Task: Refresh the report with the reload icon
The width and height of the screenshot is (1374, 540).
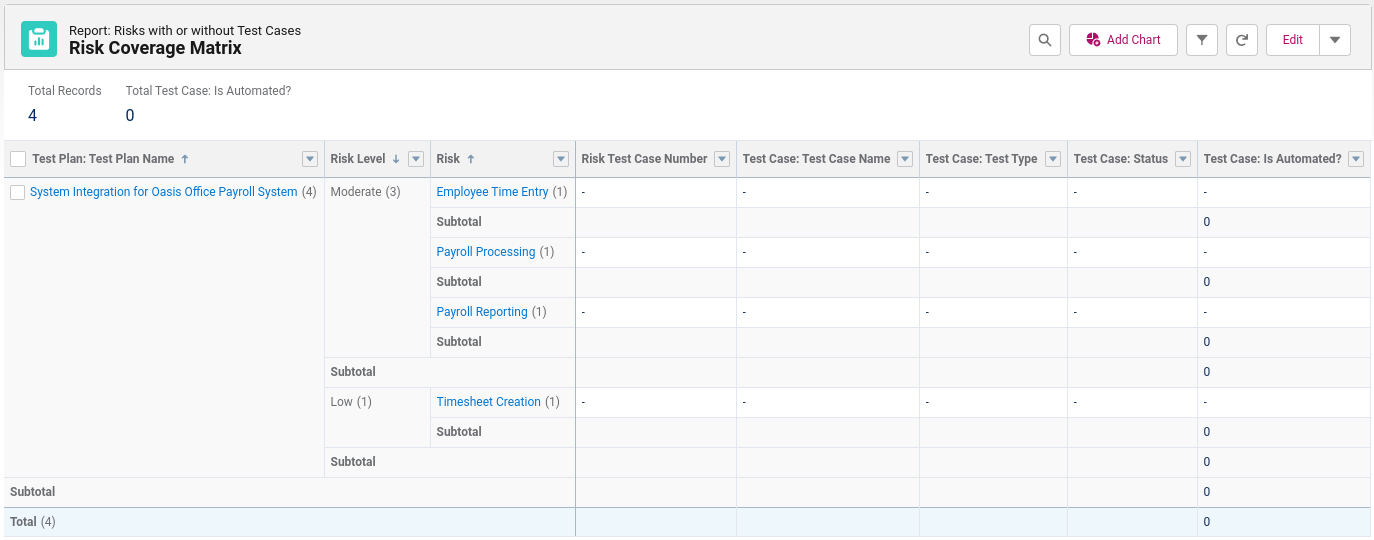Action: pyautogui.click(x=1242, y=40)
